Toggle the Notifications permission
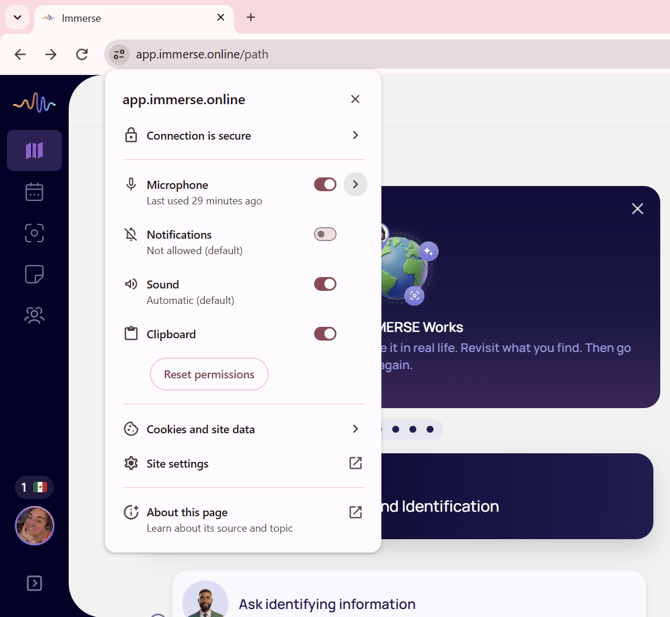This screenshot has height=617, width=670. tap(325, 234)
